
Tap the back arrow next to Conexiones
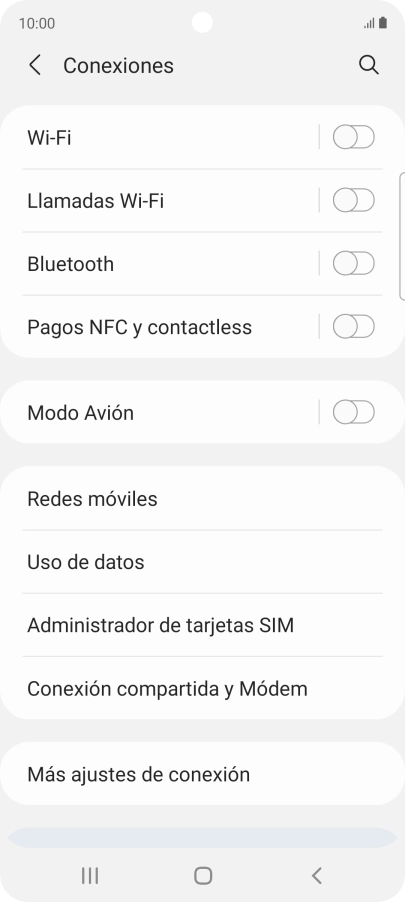click(x=35, y=65)
